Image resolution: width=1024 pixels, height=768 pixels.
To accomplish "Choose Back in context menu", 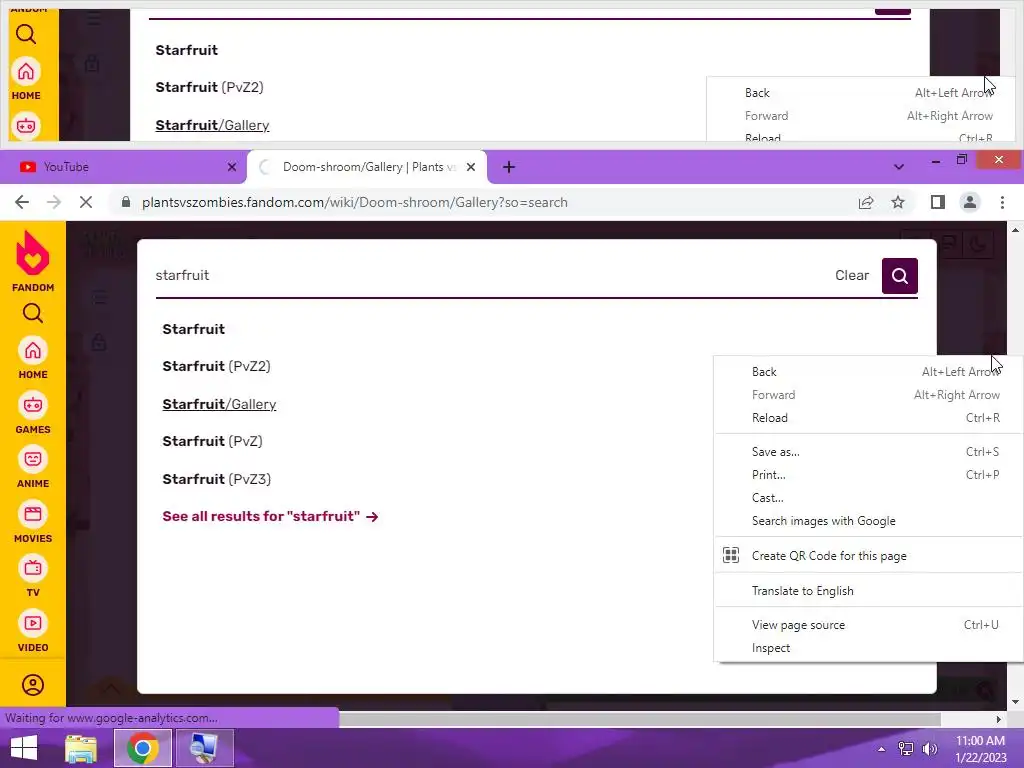I will tap(868, 372).
